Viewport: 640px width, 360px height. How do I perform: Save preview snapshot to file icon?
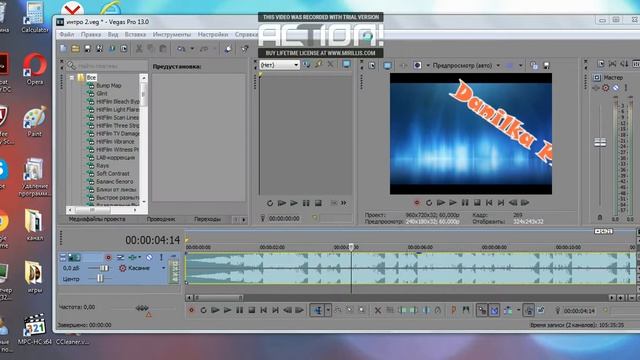click(x=547, y=65)
